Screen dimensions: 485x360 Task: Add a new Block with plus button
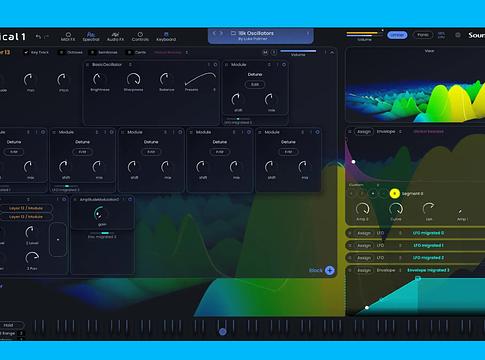point(330,270)
